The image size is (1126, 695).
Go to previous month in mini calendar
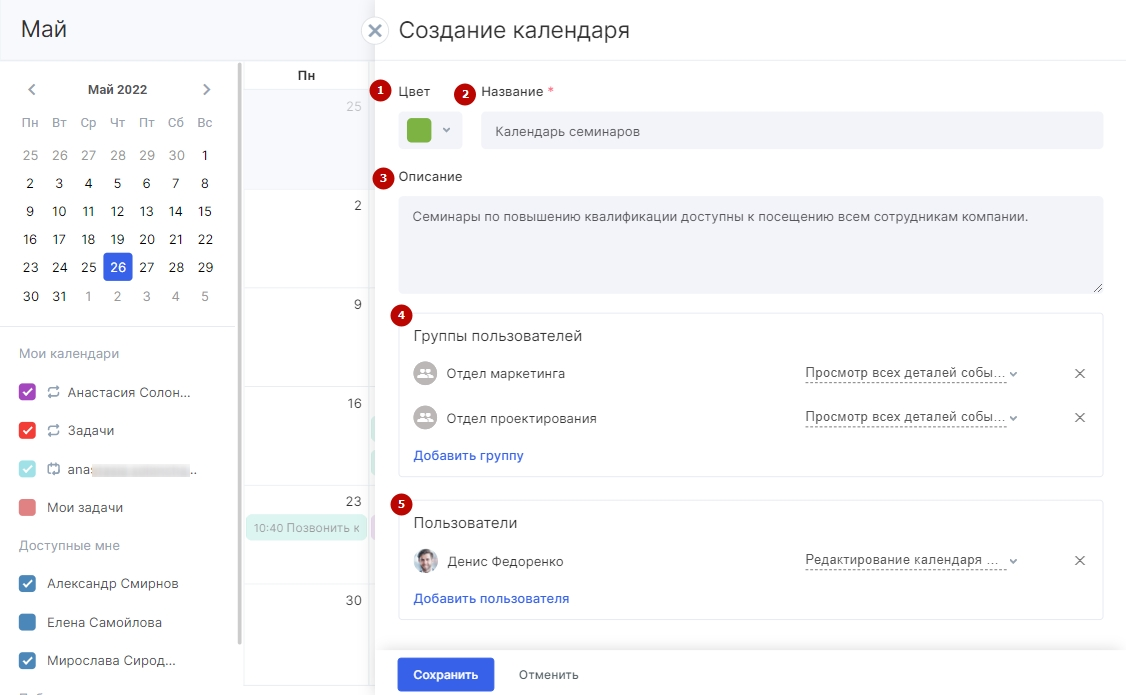point(32,90)
